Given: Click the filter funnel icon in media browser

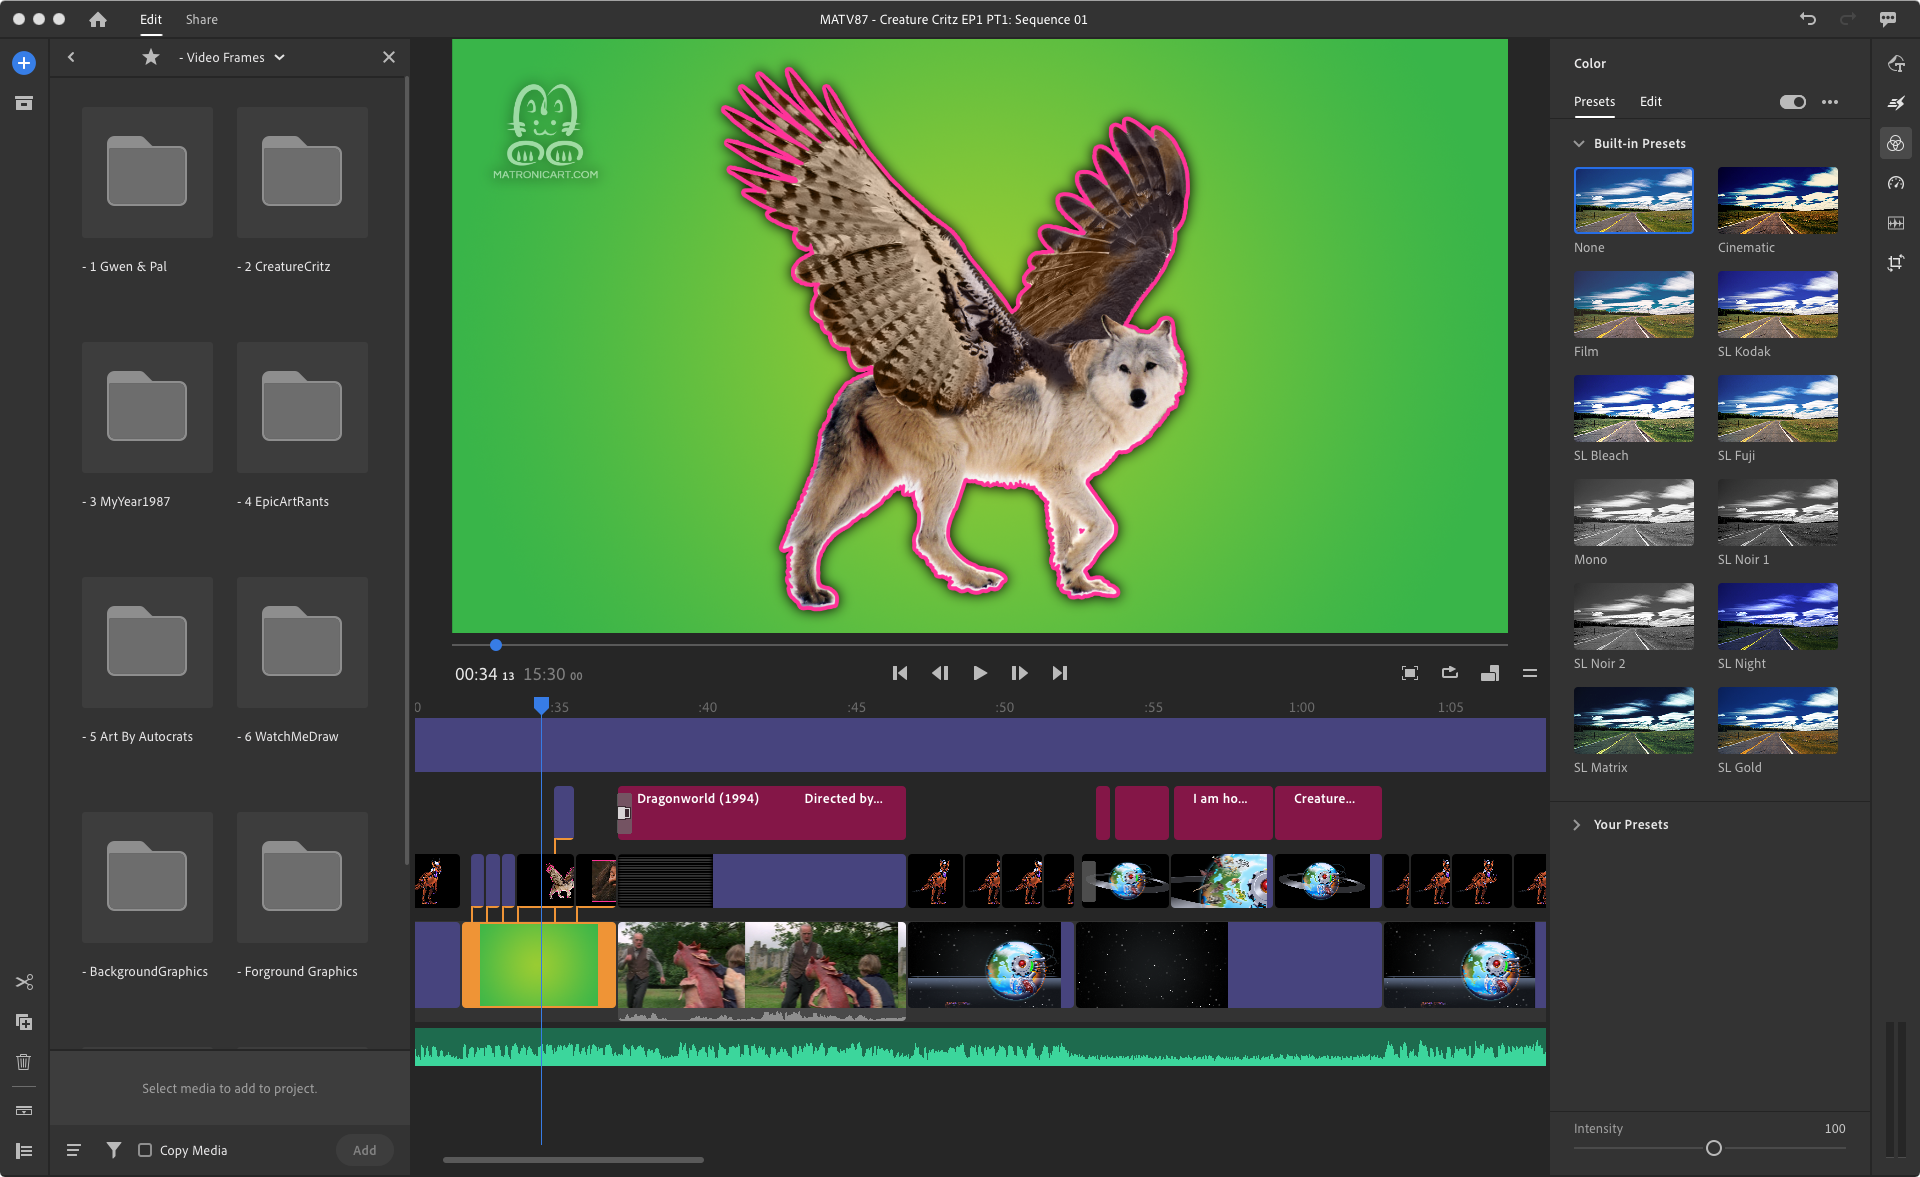Looking at the screenshot, I should point(114,1150).
